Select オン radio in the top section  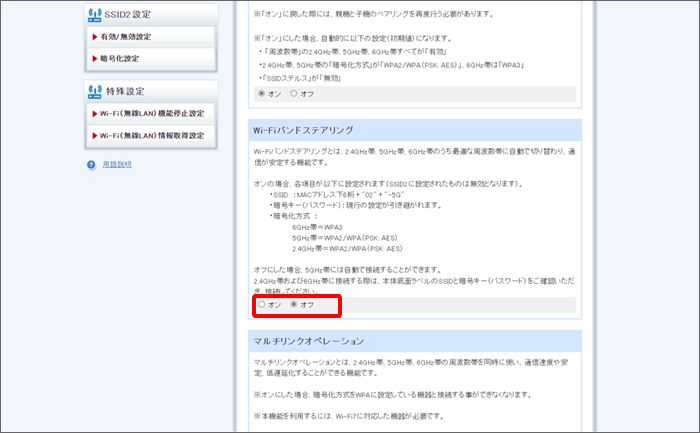[x=262, y=93]
